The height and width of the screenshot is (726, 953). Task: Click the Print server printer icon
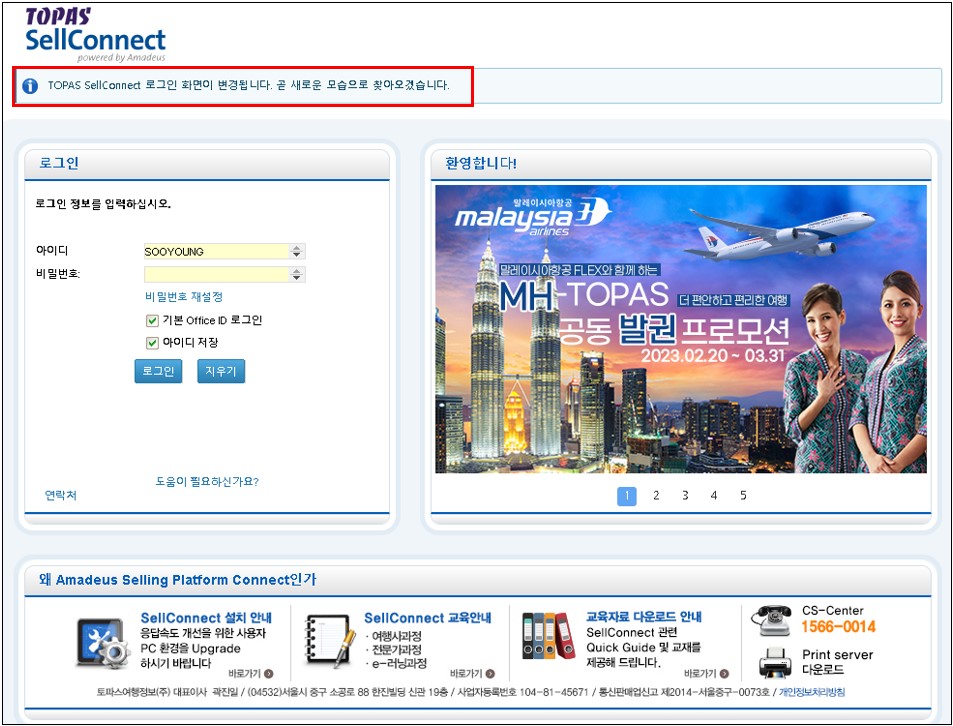click(776, 662)
